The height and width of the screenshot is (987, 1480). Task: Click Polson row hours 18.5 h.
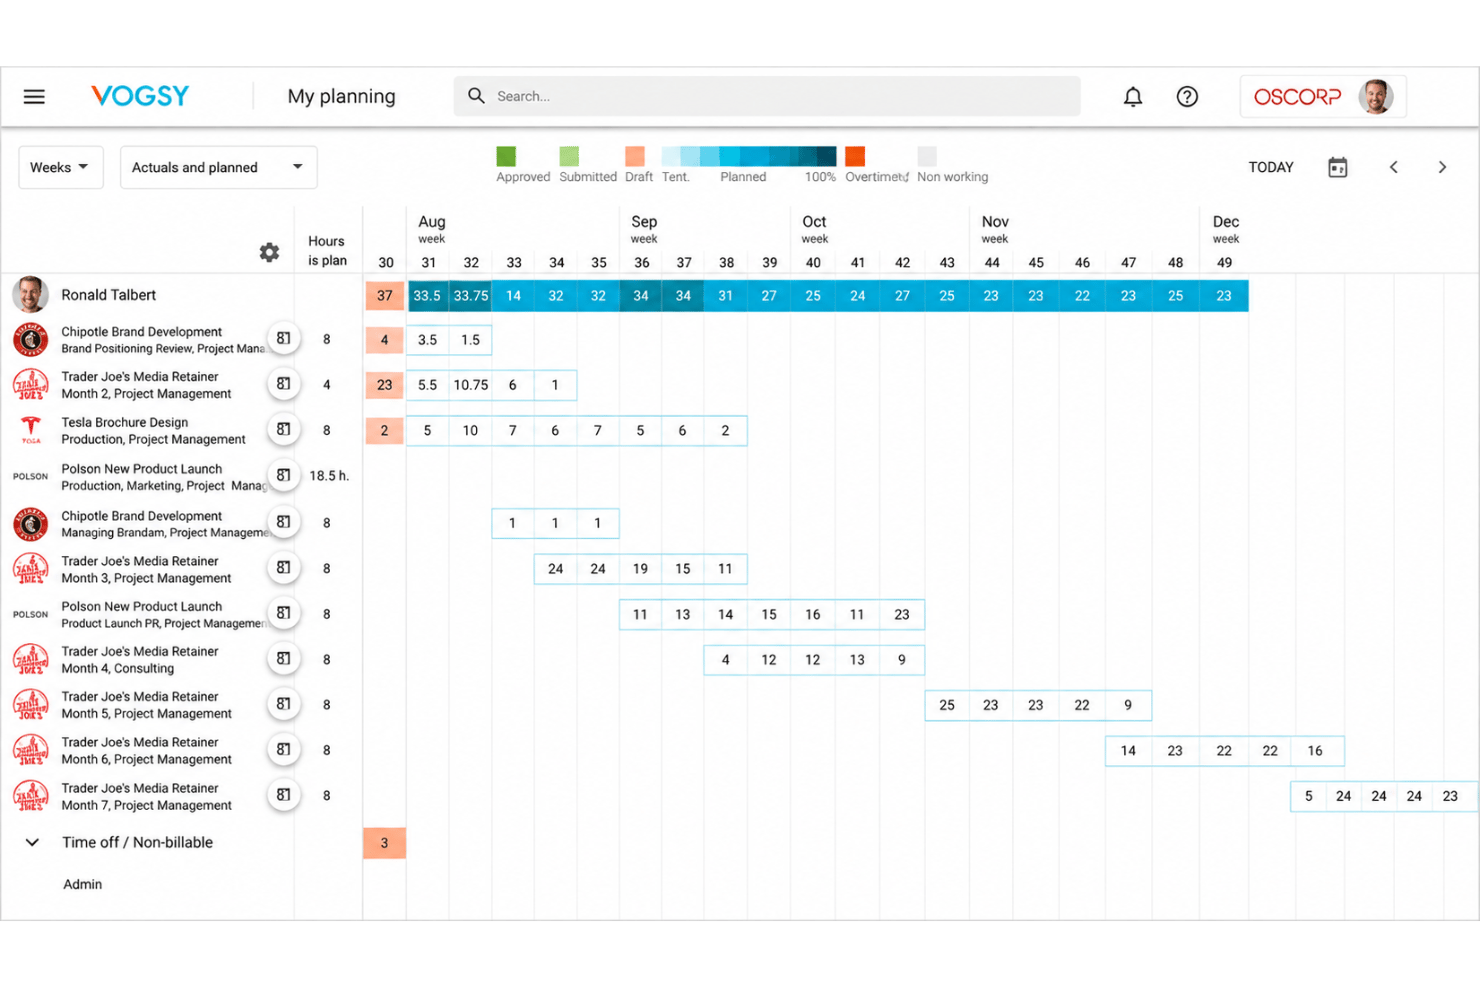tap(329, 476)
